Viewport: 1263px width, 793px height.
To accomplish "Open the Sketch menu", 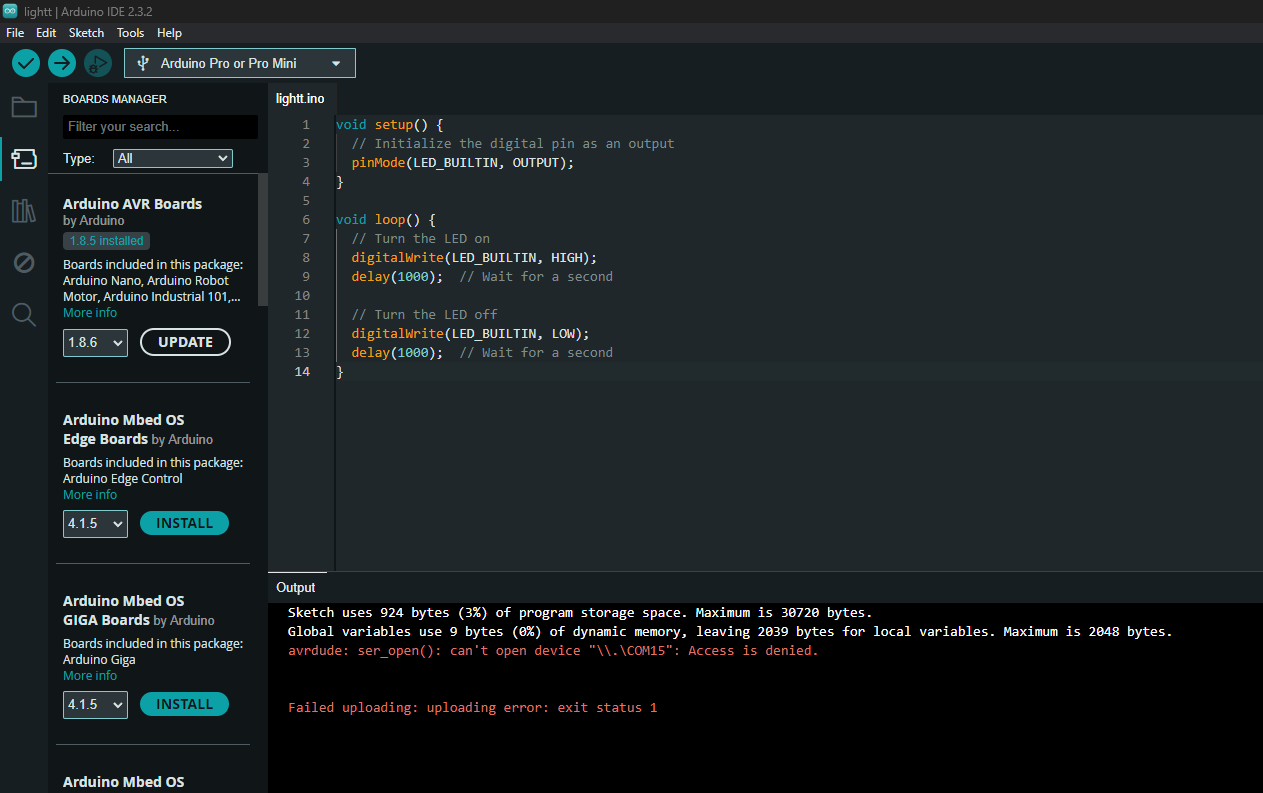I will [86, 32].
